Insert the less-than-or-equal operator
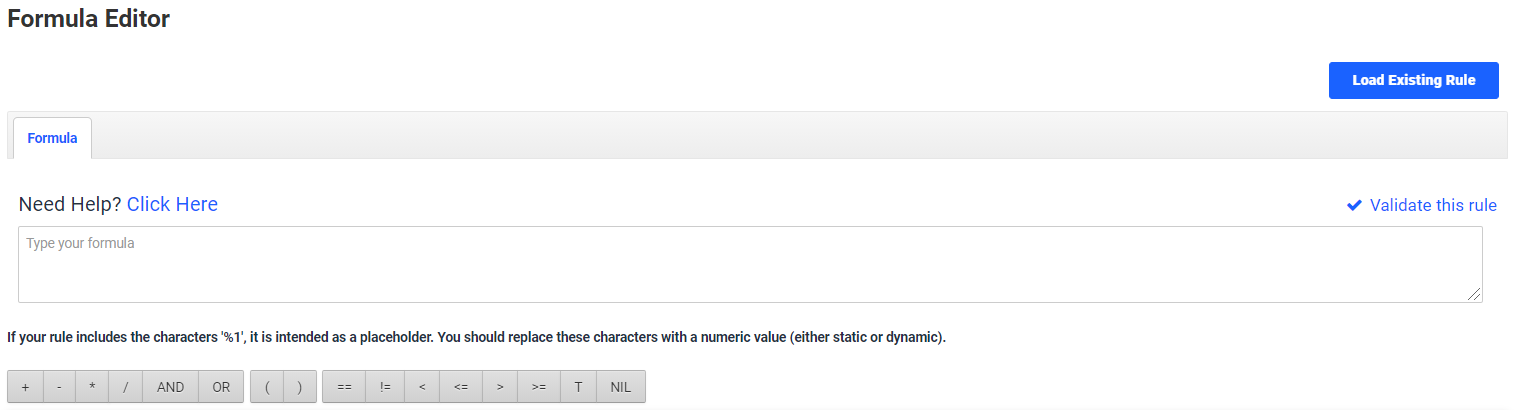This screenshot has width=1520, height=410. 460,387
